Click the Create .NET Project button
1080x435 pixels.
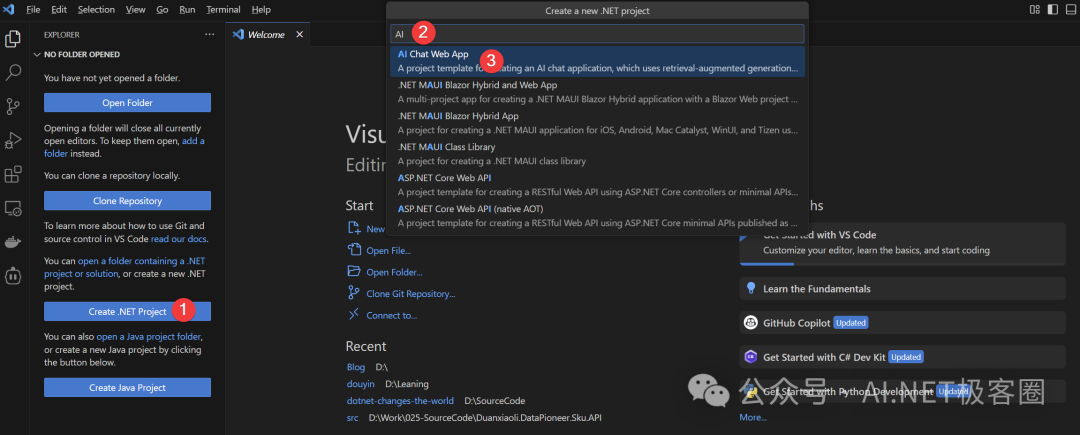pos(127,311)
